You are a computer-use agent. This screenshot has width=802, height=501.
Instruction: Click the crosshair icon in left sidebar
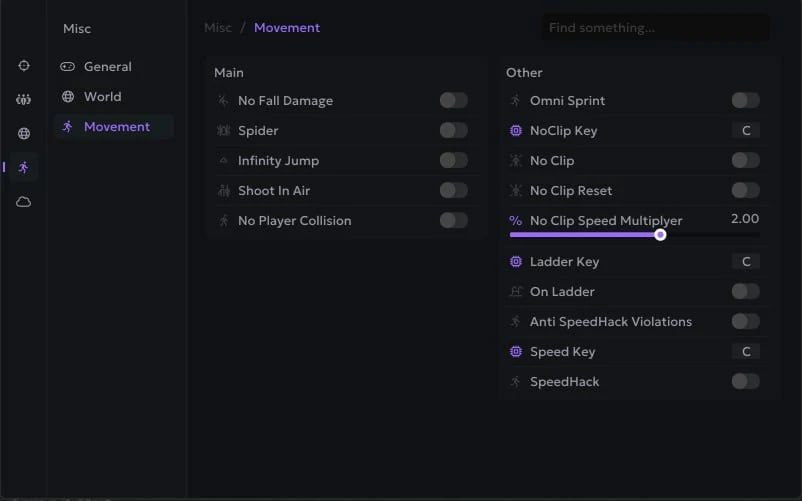(24, 66)
